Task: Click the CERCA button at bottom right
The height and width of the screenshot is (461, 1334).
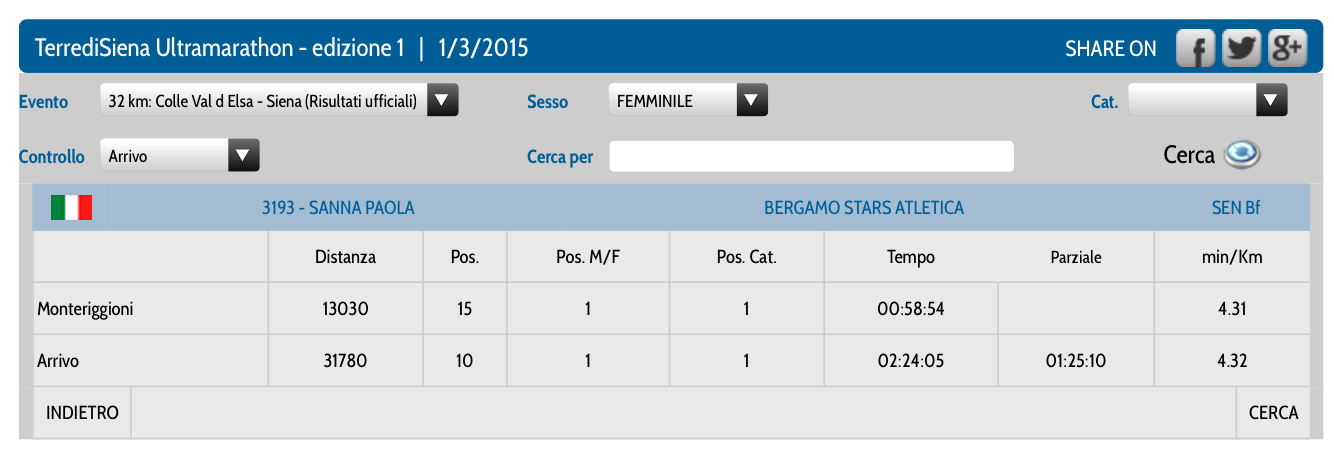Action: [1273, 413]
